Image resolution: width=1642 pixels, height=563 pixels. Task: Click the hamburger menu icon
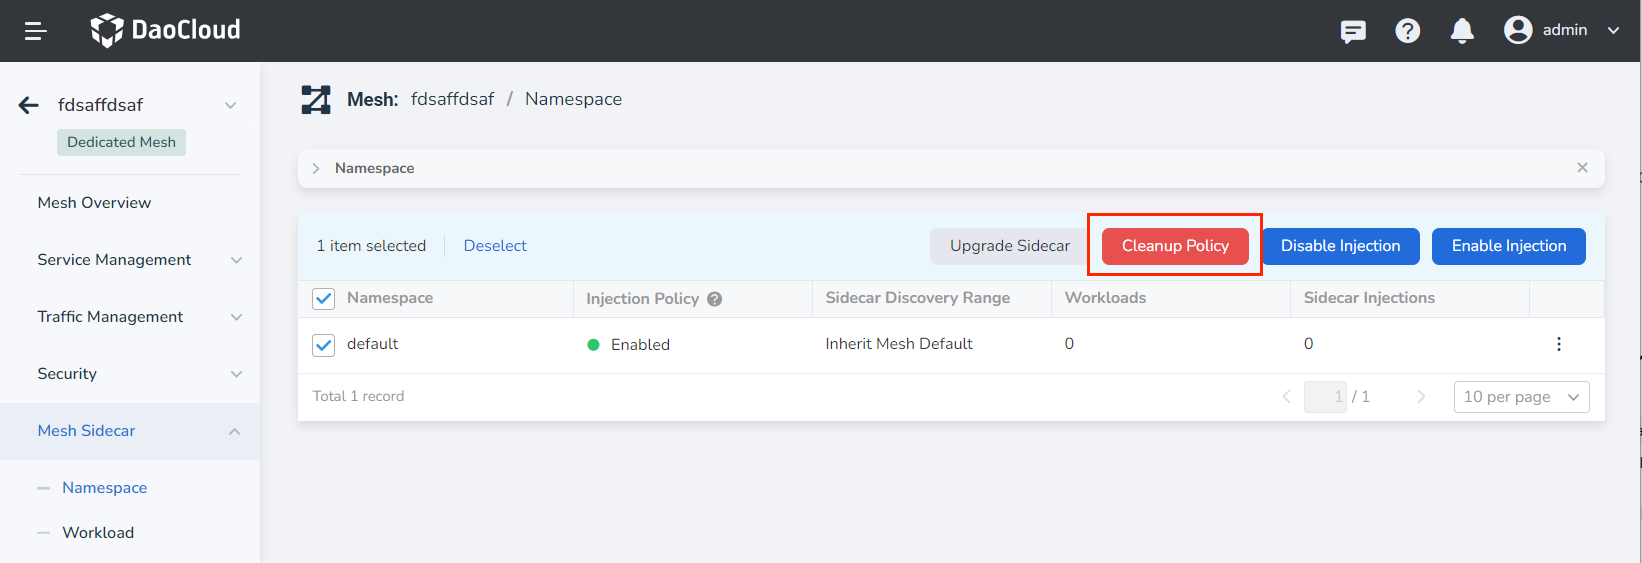pos(36,31)
